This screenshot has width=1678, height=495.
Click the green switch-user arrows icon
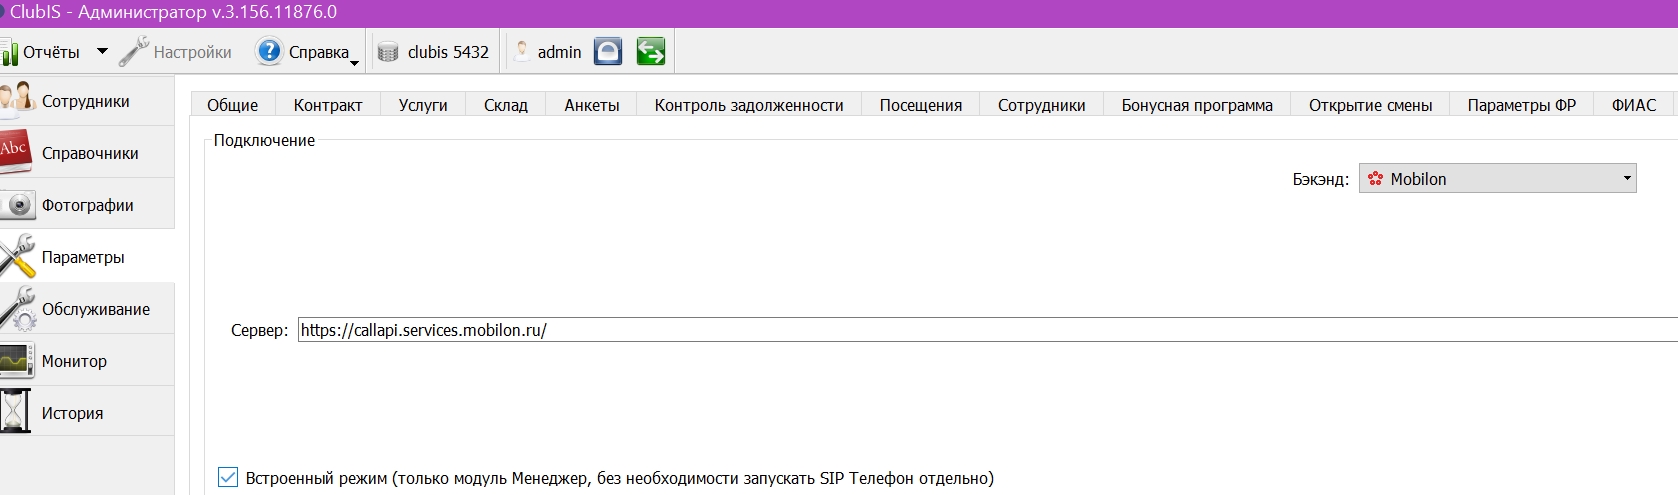[x=651, y=51]
